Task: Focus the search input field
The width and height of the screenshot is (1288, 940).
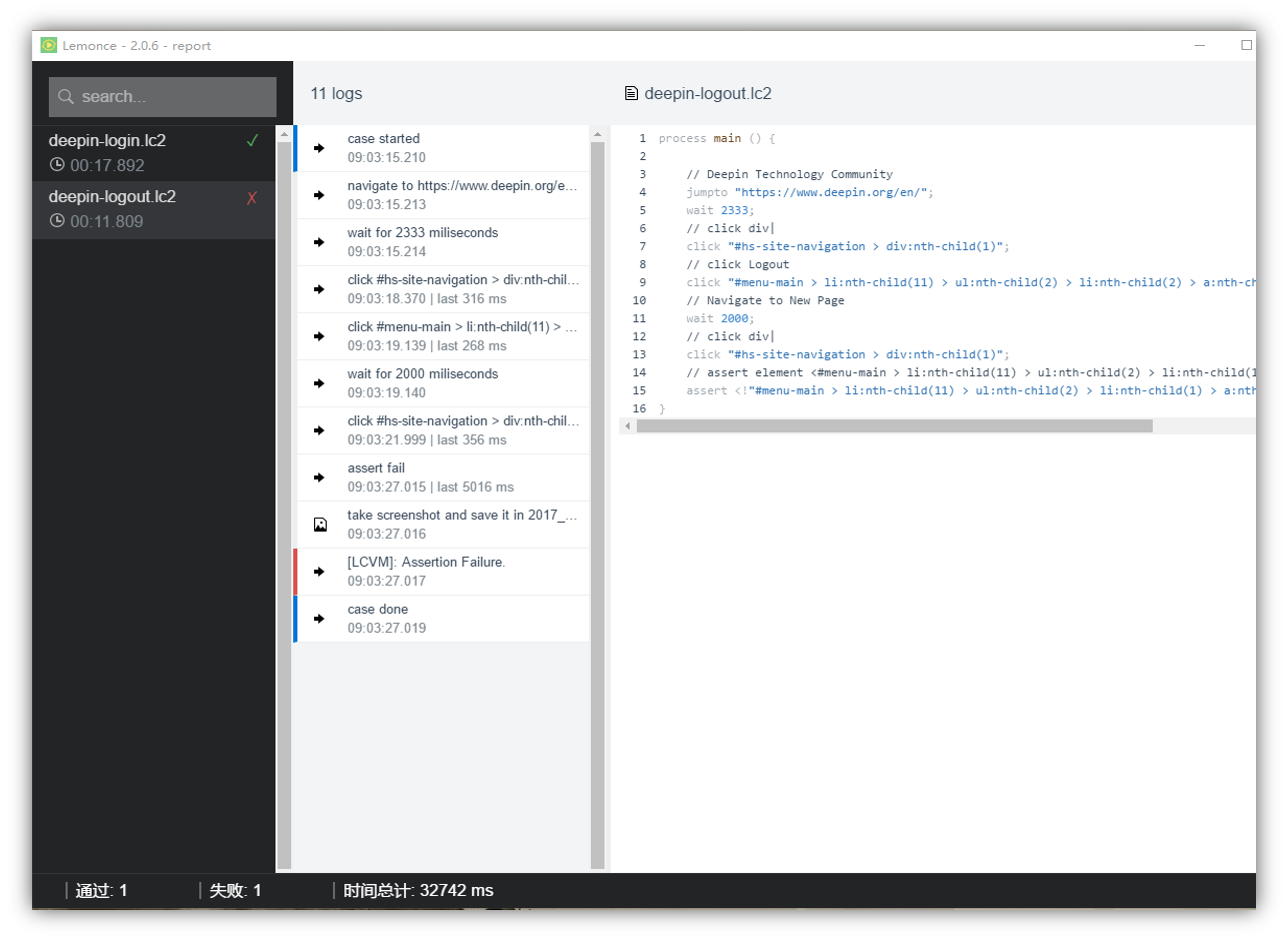Action: coord(163,97)
